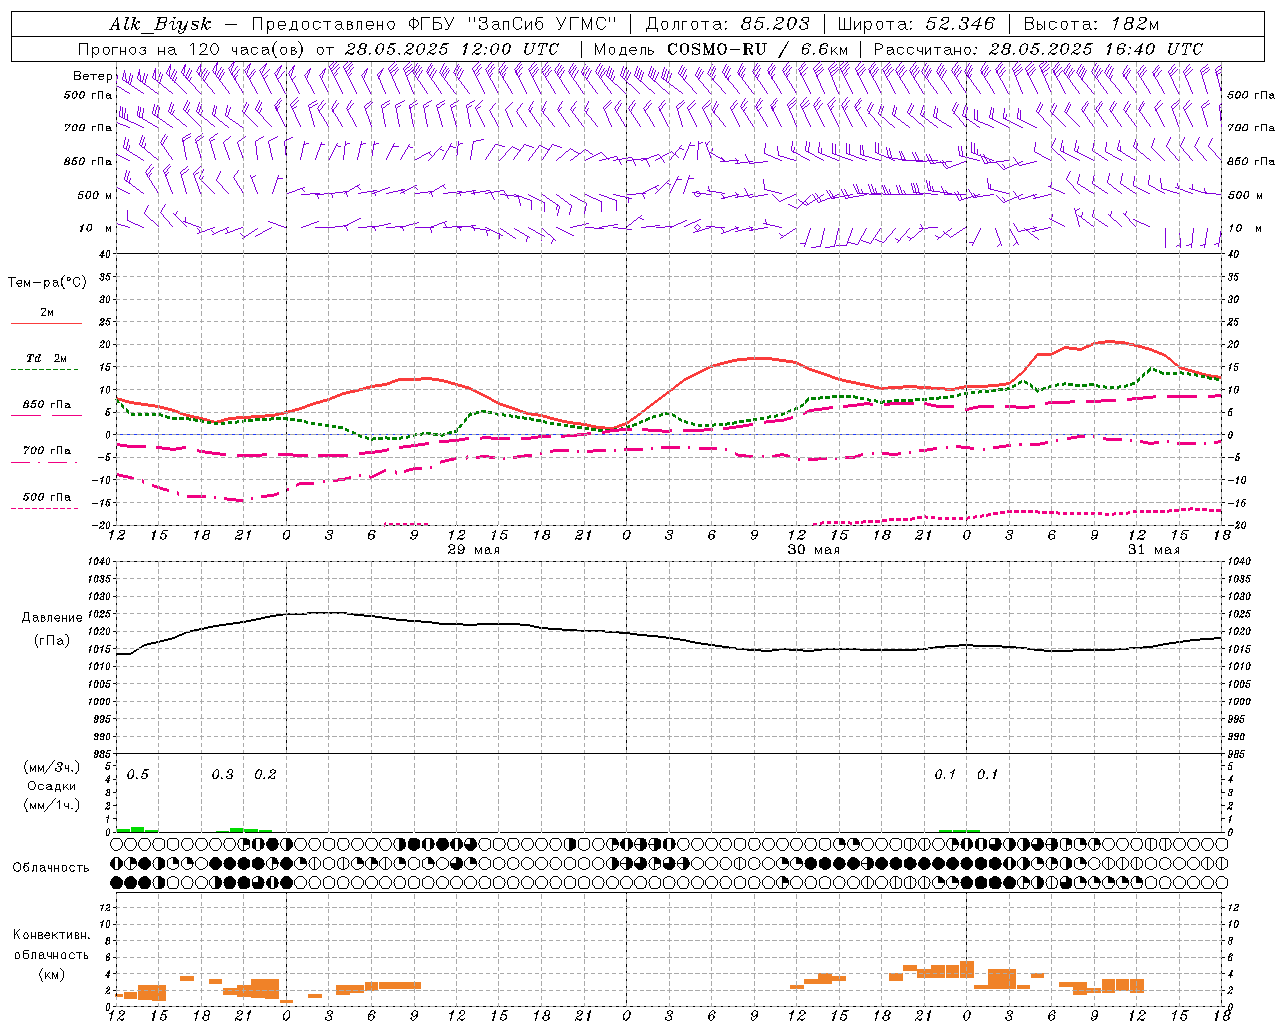Click the Модель COSMO-RU / 6.6км label
Image resolution: width=1280 pixels, height=1024 pixels.
[721, 48]
